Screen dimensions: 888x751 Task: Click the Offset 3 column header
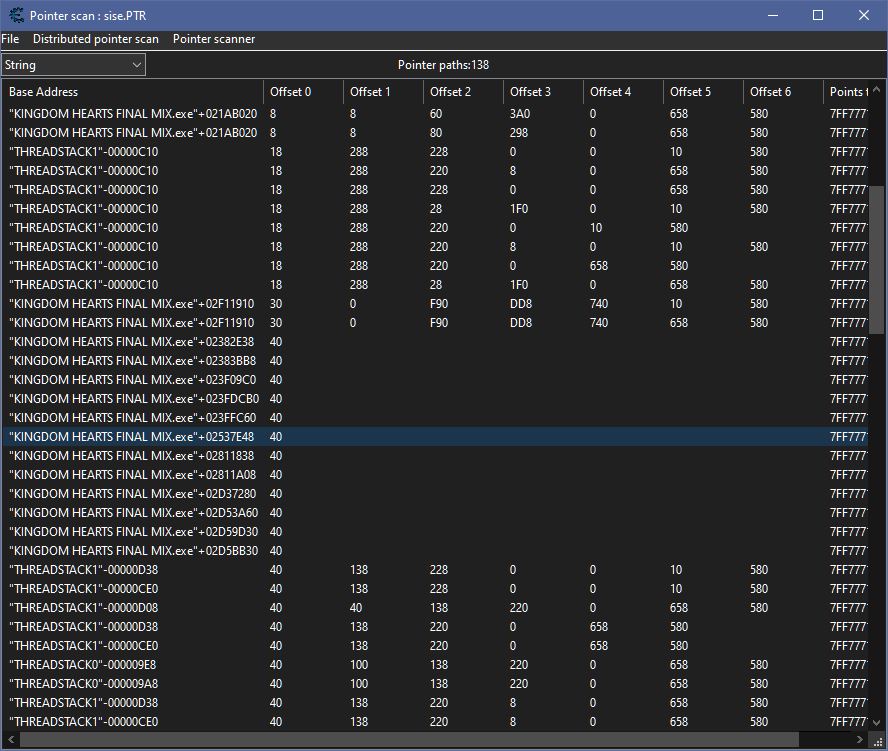(542, 92)
